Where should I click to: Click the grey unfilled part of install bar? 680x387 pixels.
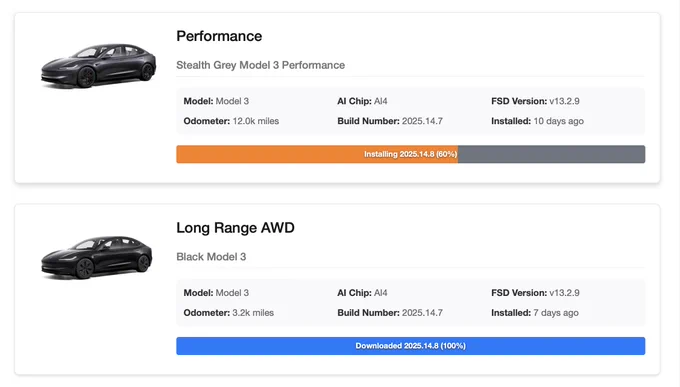(552, 154)
